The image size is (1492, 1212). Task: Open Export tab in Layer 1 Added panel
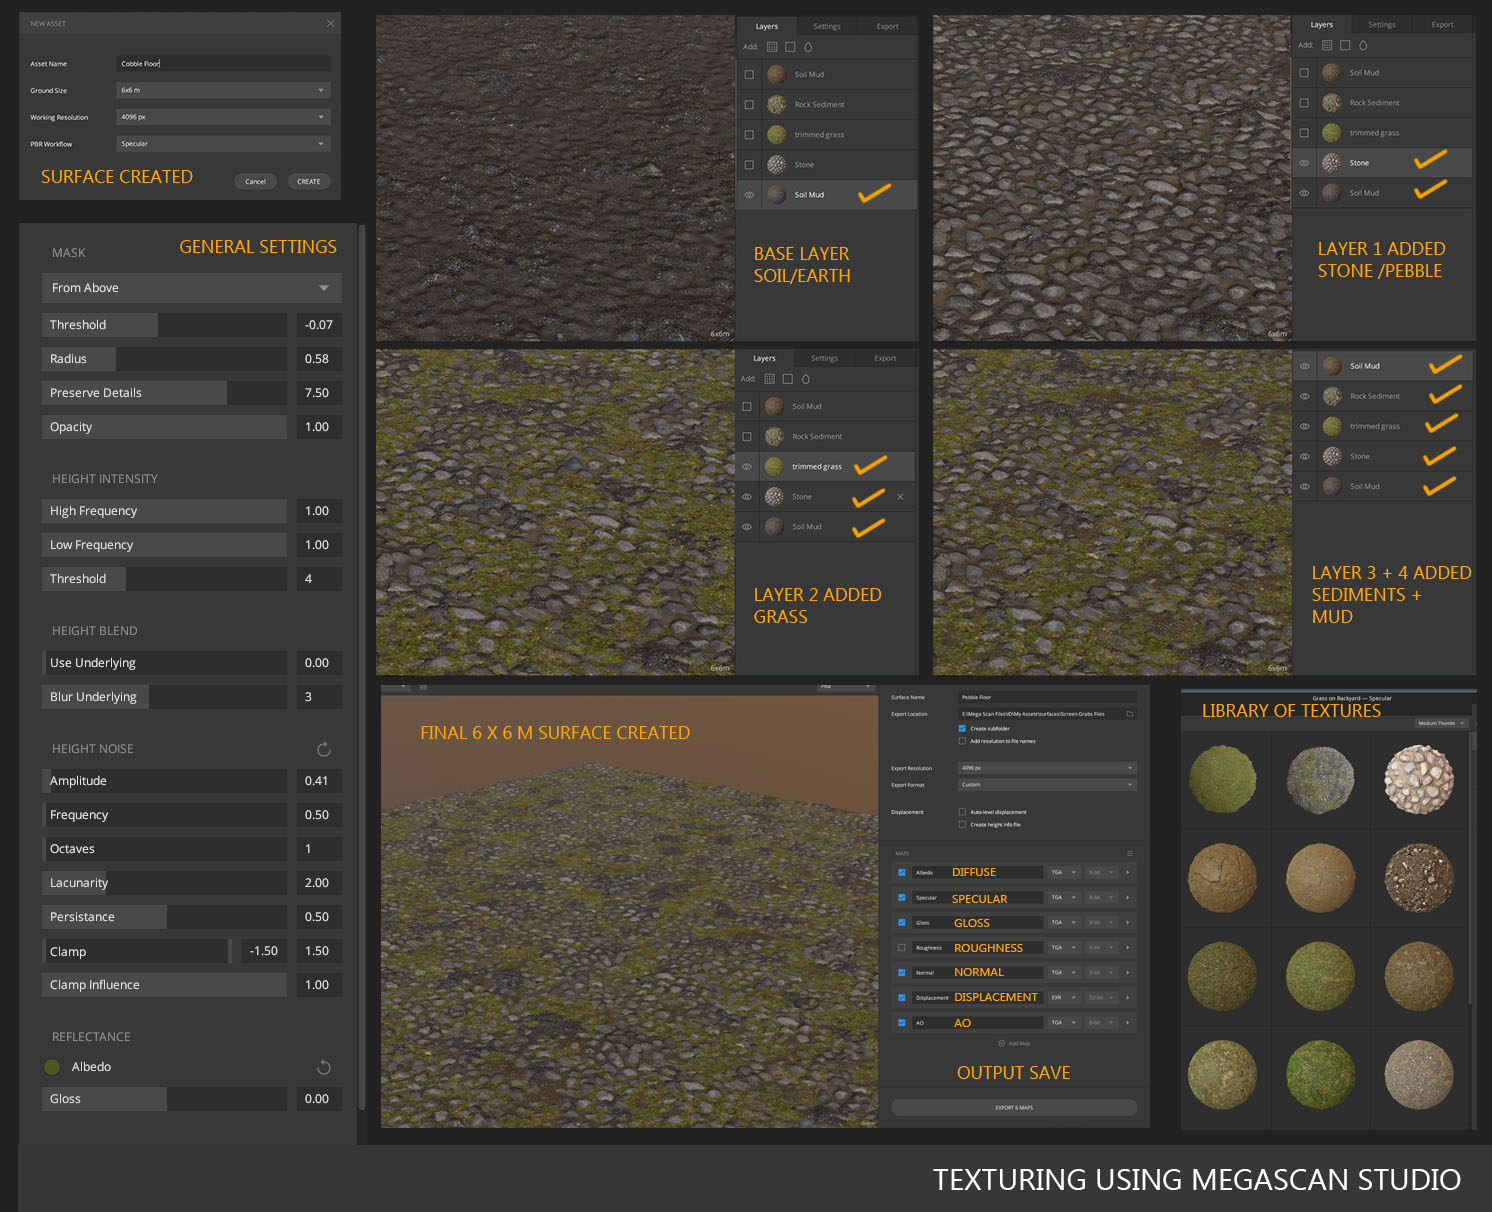[1442, 25]
